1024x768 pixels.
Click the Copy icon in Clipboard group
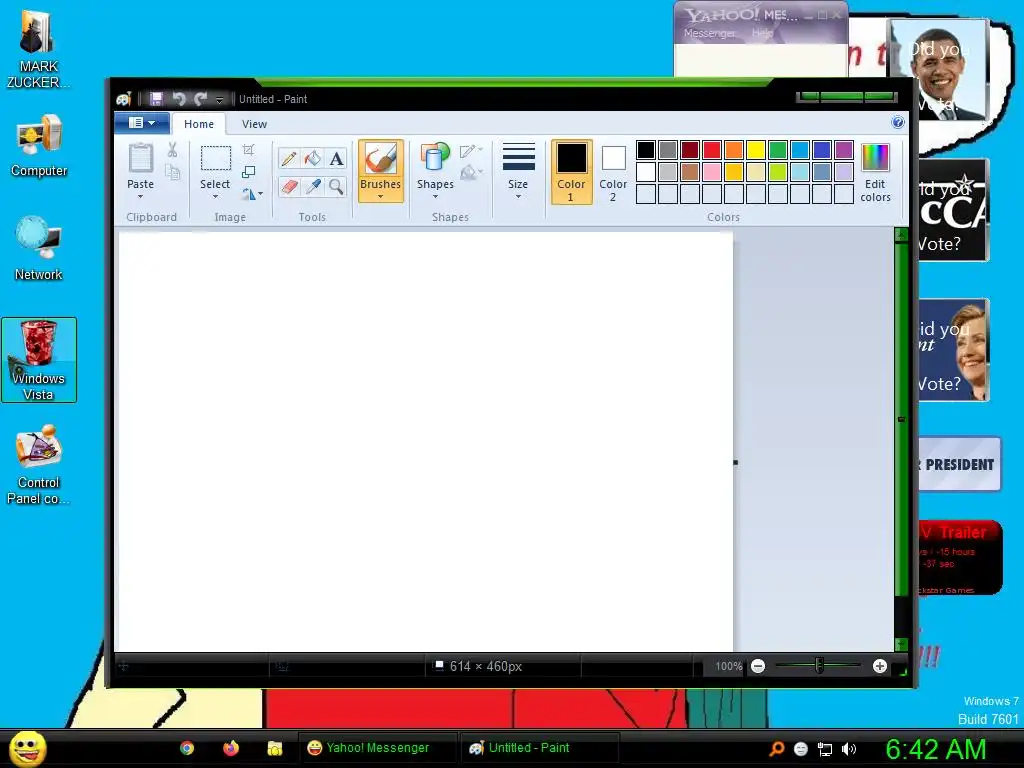(x=172, y=172)
